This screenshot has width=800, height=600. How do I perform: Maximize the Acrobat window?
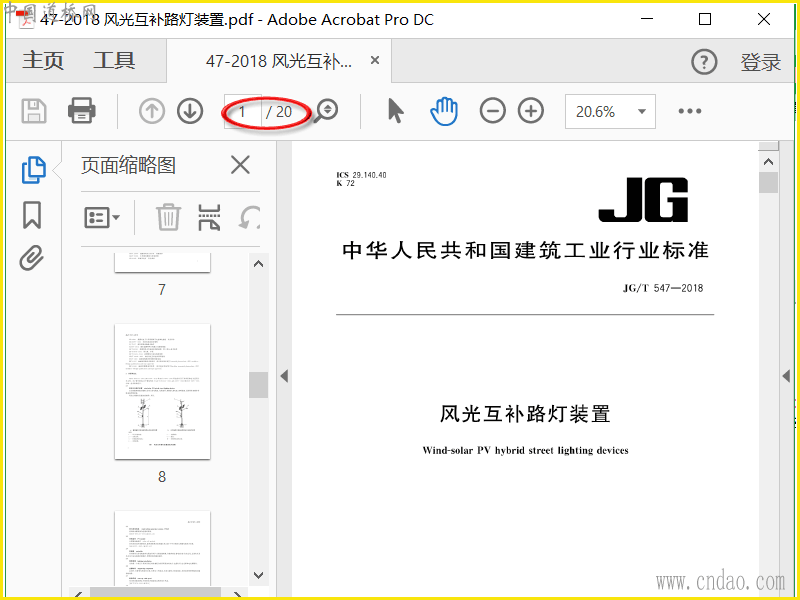[x=705, y=19]
